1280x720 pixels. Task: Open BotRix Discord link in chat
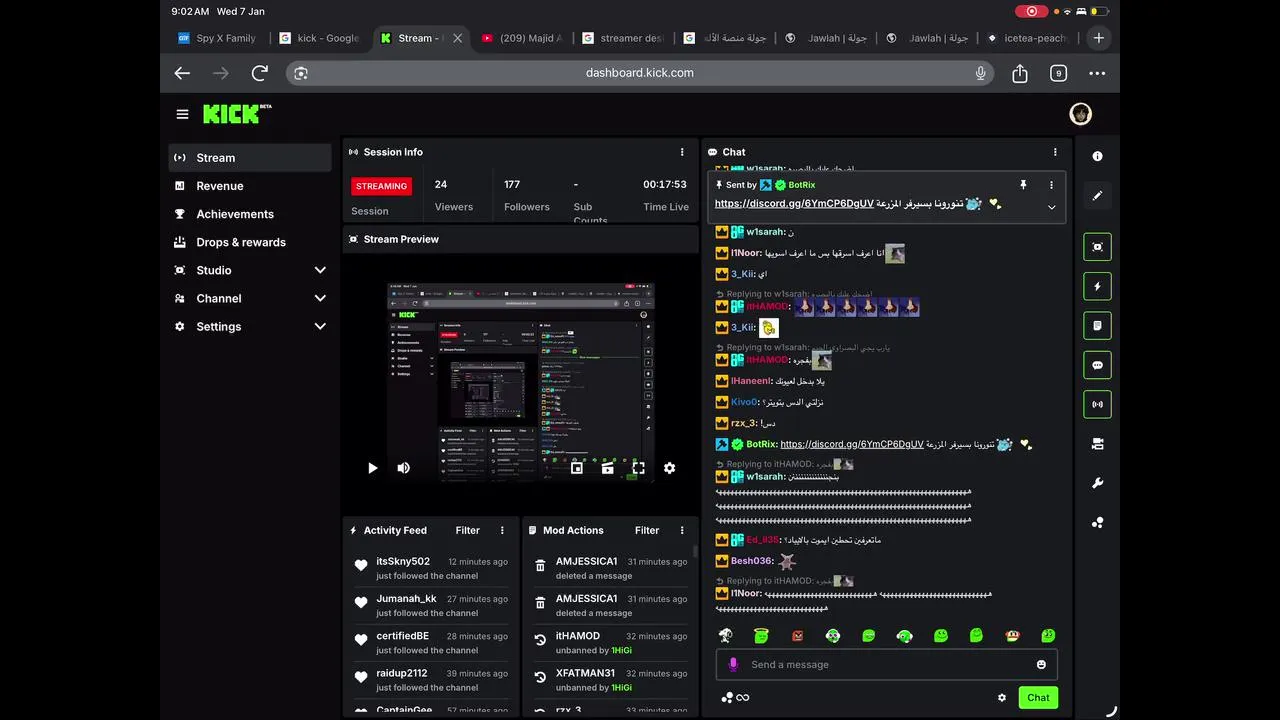pyautogui.click(x=852, y=444)
